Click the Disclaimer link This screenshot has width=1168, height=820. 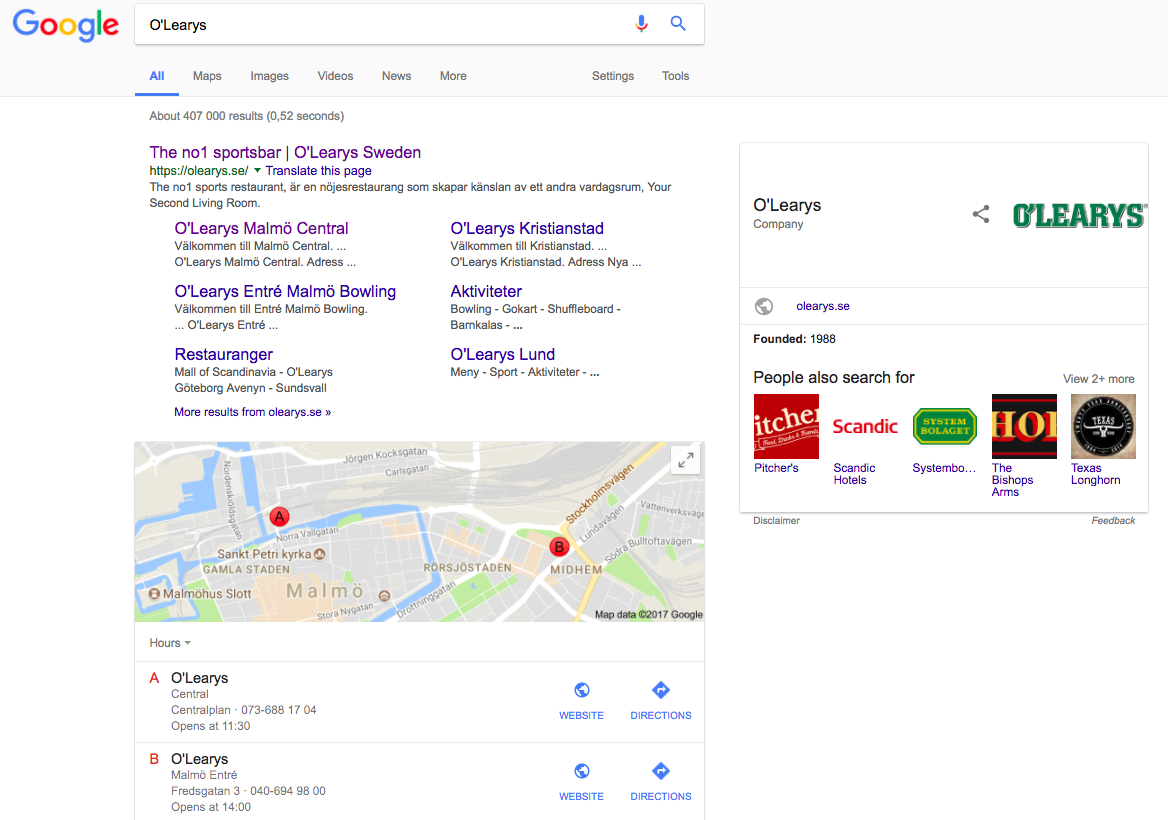click(x=776, y=521)
